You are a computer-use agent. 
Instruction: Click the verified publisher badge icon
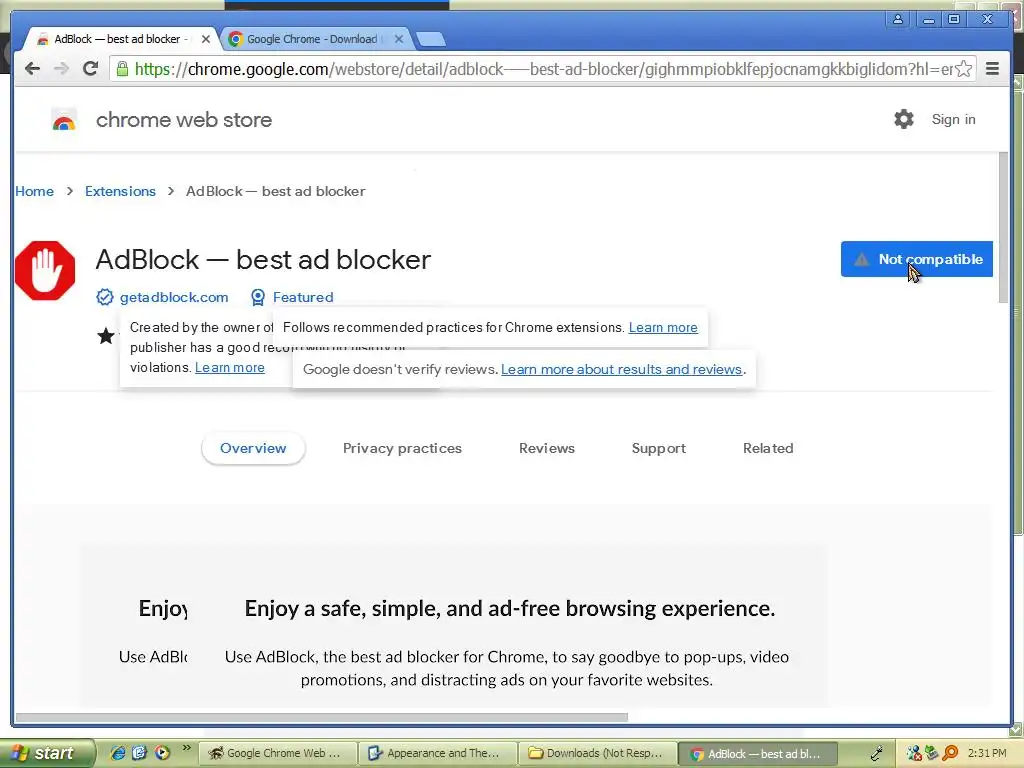point(104,297)
